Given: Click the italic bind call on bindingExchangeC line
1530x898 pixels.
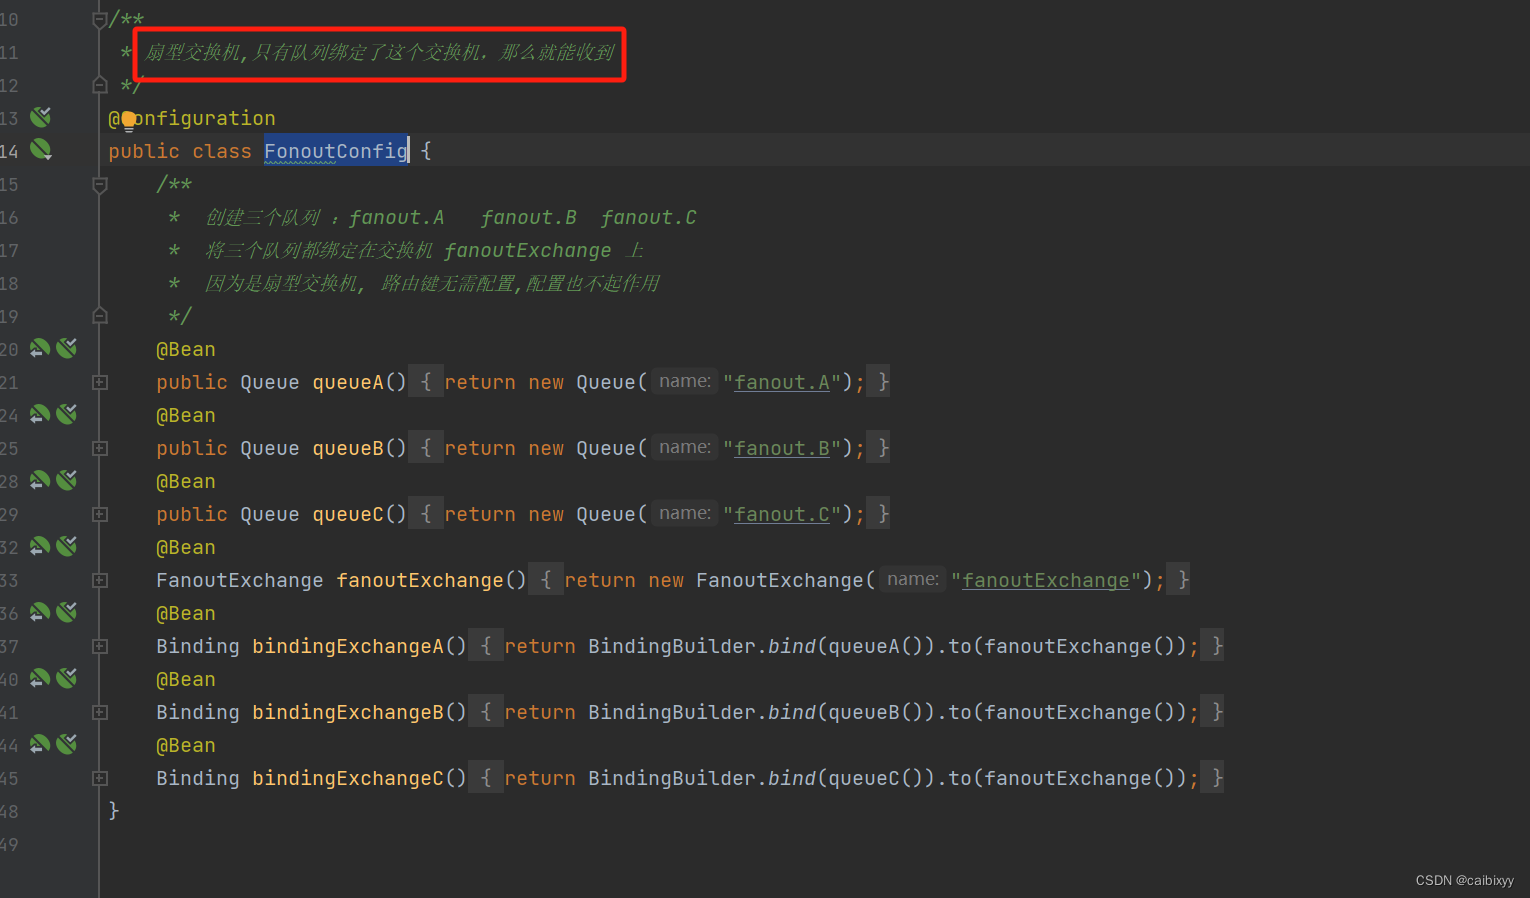Looking at the screenshot, I should (x=792, y=778).
